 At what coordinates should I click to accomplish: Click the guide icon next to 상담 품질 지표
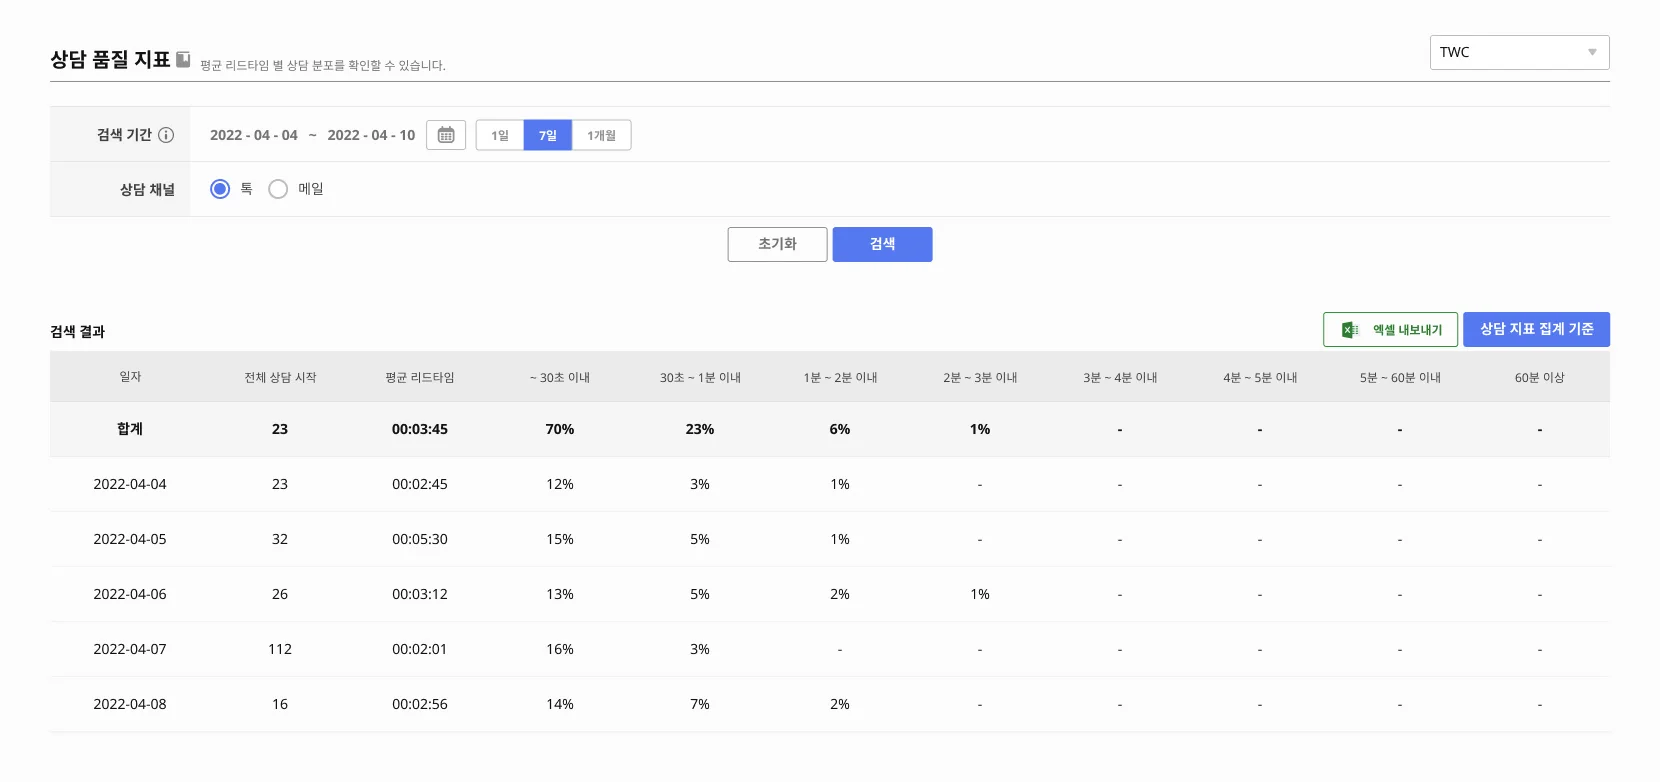click(x=183, y=60)
